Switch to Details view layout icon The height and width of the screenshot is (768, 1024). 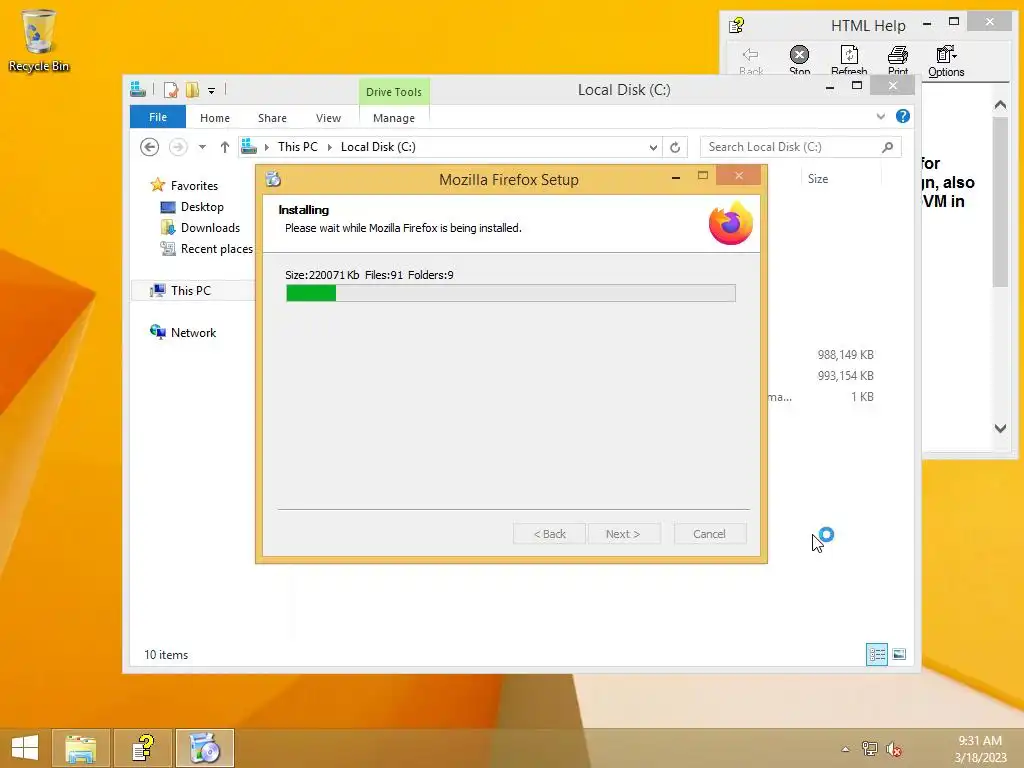tap(876, 654)
